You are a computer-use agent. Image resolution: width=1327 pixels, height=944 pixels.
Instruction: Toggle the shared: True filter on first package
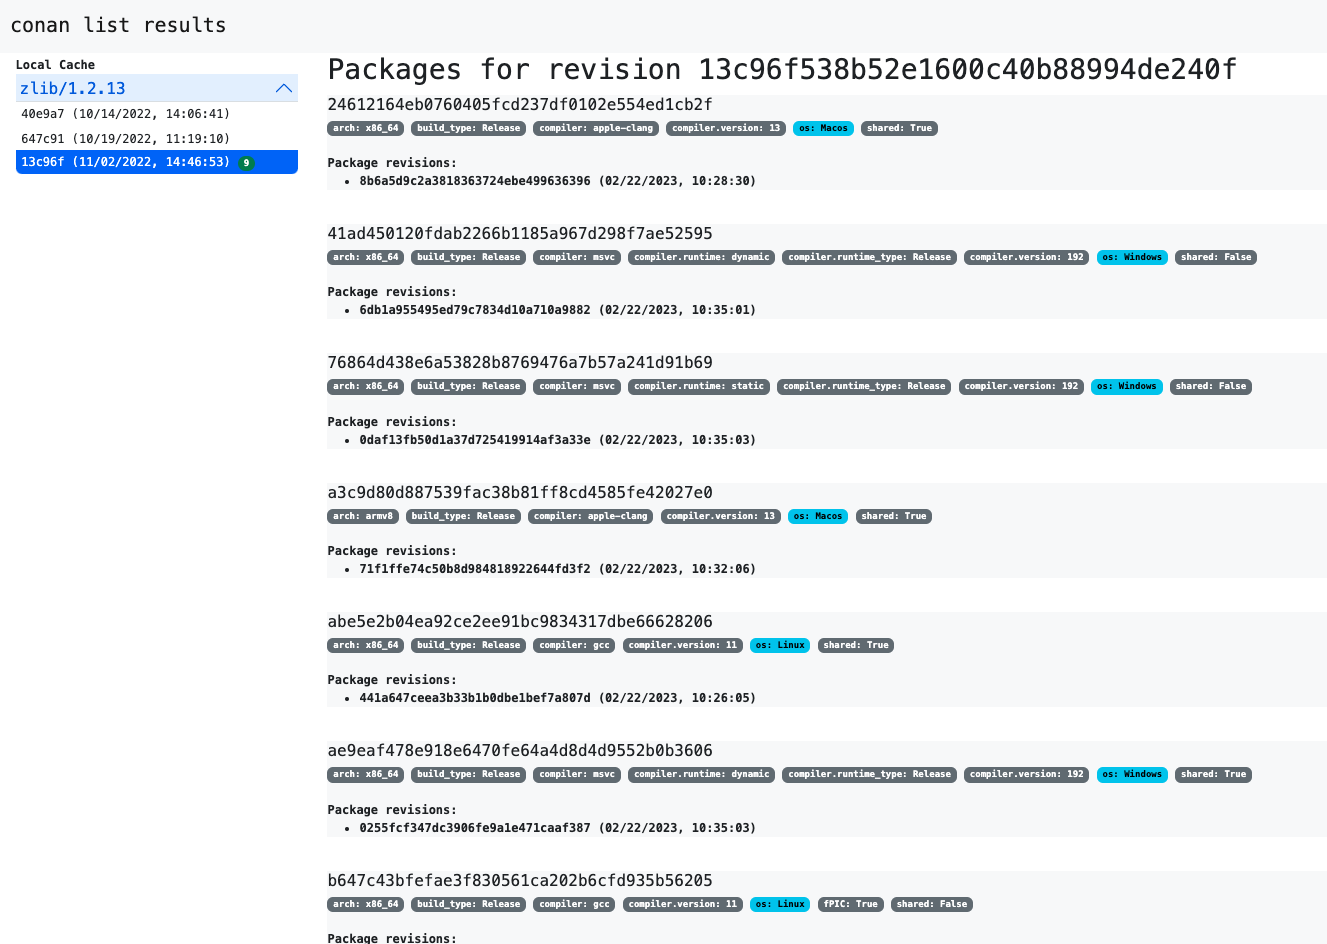coord(898,128)
